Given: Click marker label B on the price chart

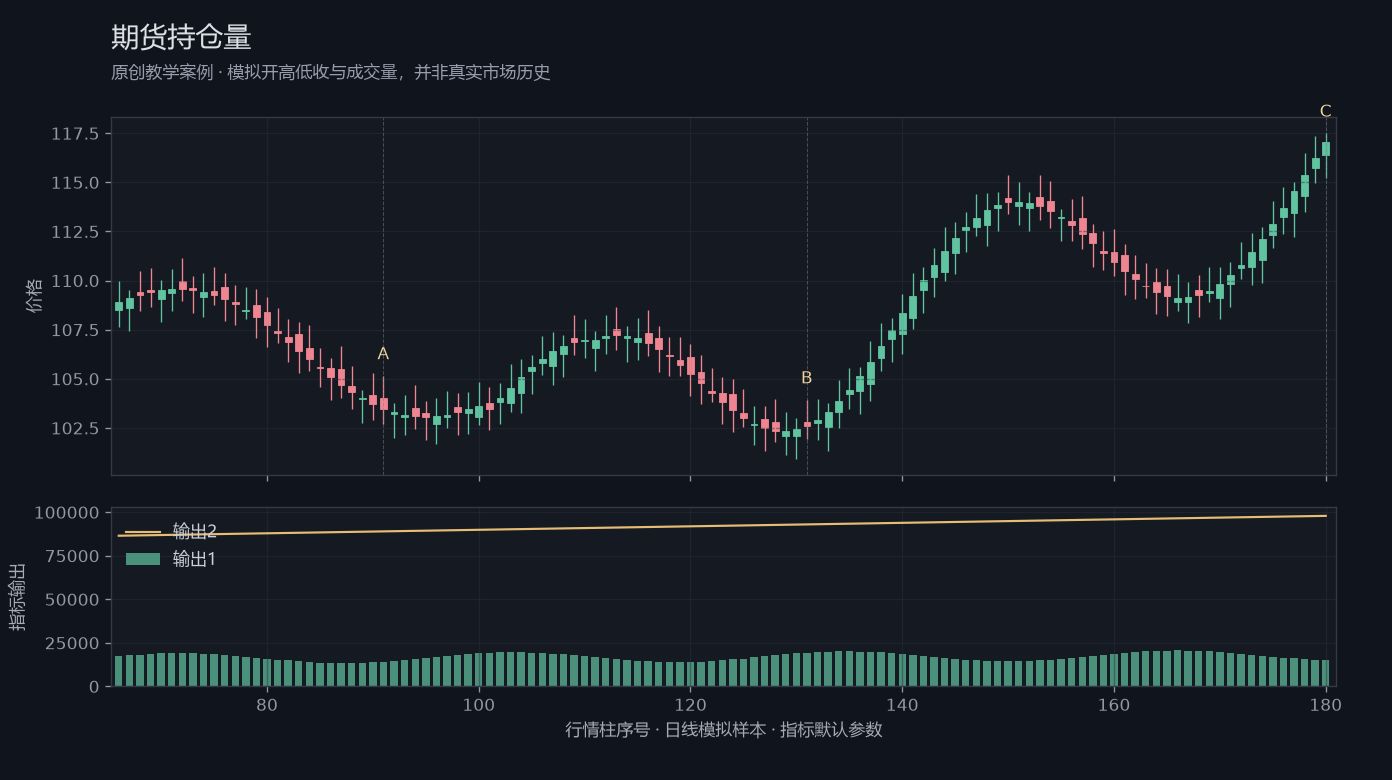Looking at the screenshot, I should (806, 378).
